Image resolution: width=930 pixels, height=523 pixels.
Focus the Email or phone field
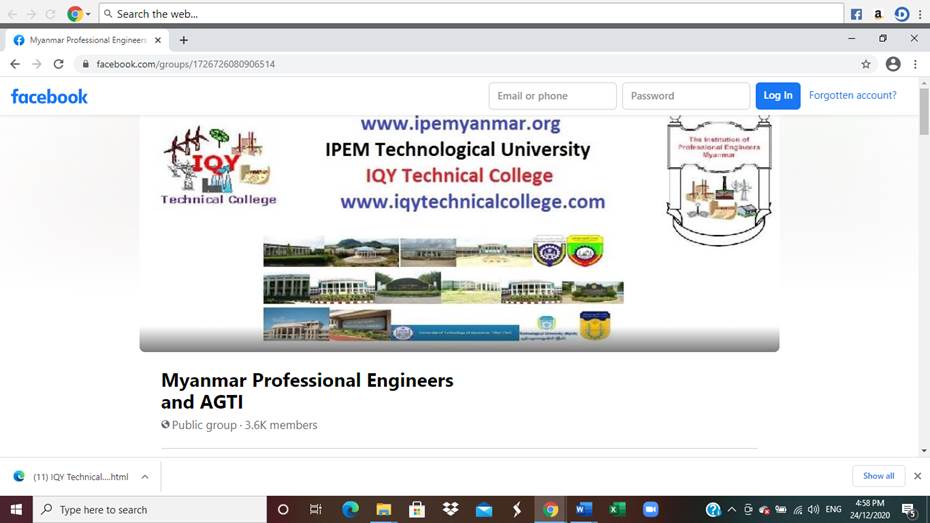(x=552, y=96)
